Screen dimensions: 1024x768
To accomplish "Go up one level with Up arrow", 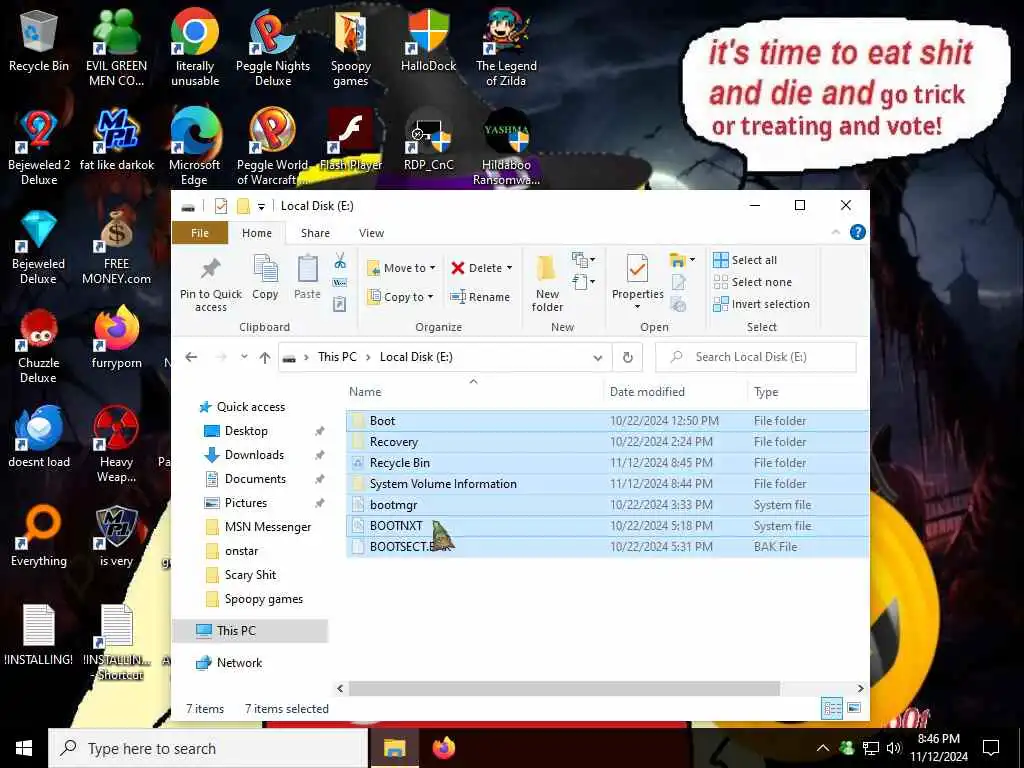I will [x=264, y=357].
